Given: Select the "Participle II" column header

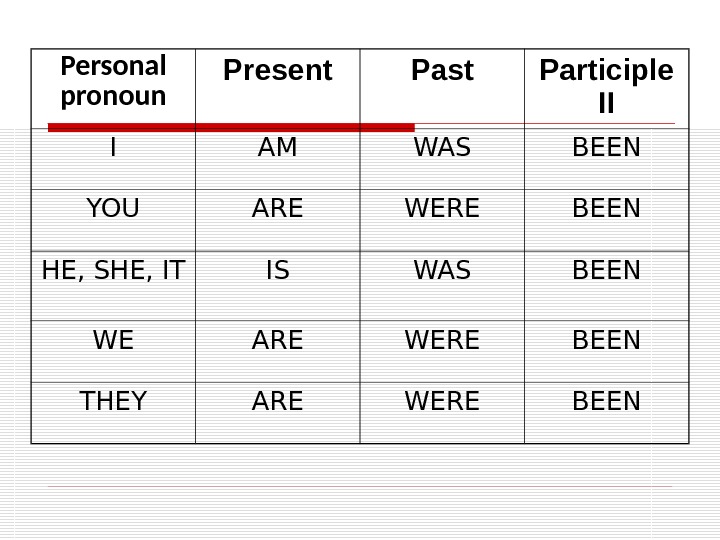Looking at the screenshot, I should tap(606, 87).
